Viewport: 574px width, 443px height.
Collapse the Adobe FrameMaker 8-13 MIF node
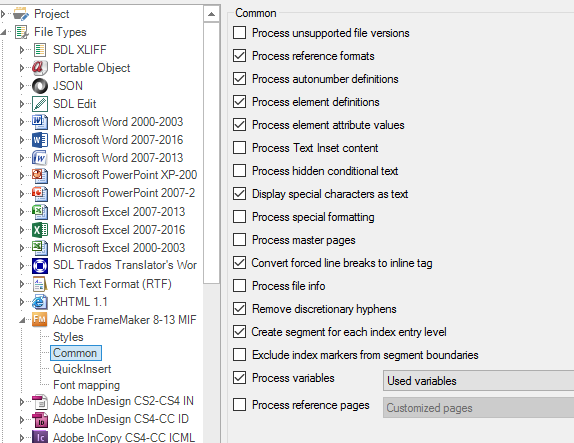22,320
